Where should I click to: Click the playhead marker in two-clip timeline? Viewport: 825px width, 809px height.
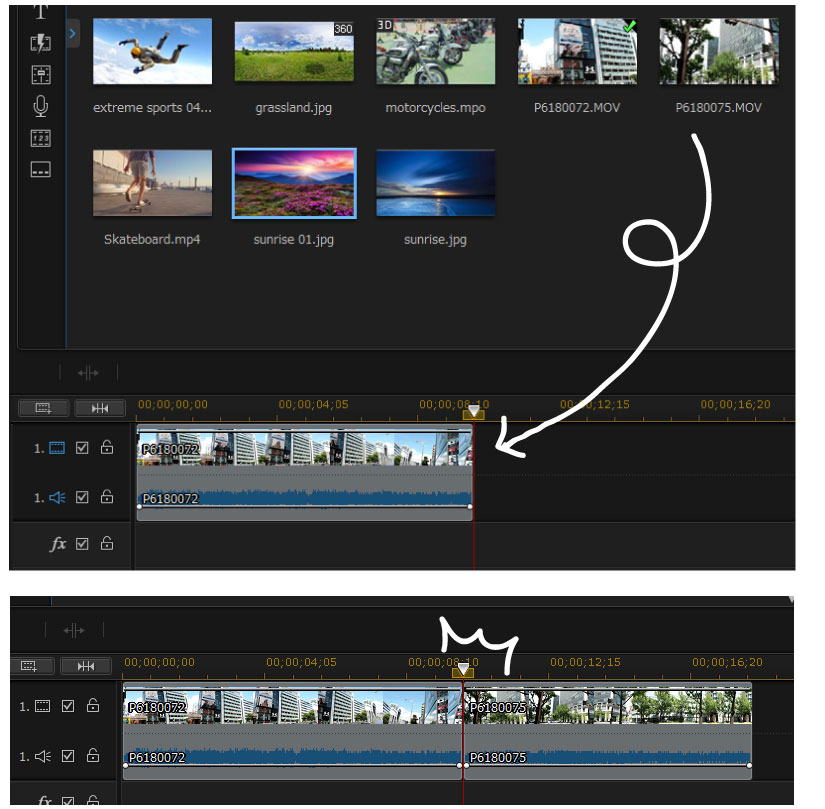click(x=462, y=670)
